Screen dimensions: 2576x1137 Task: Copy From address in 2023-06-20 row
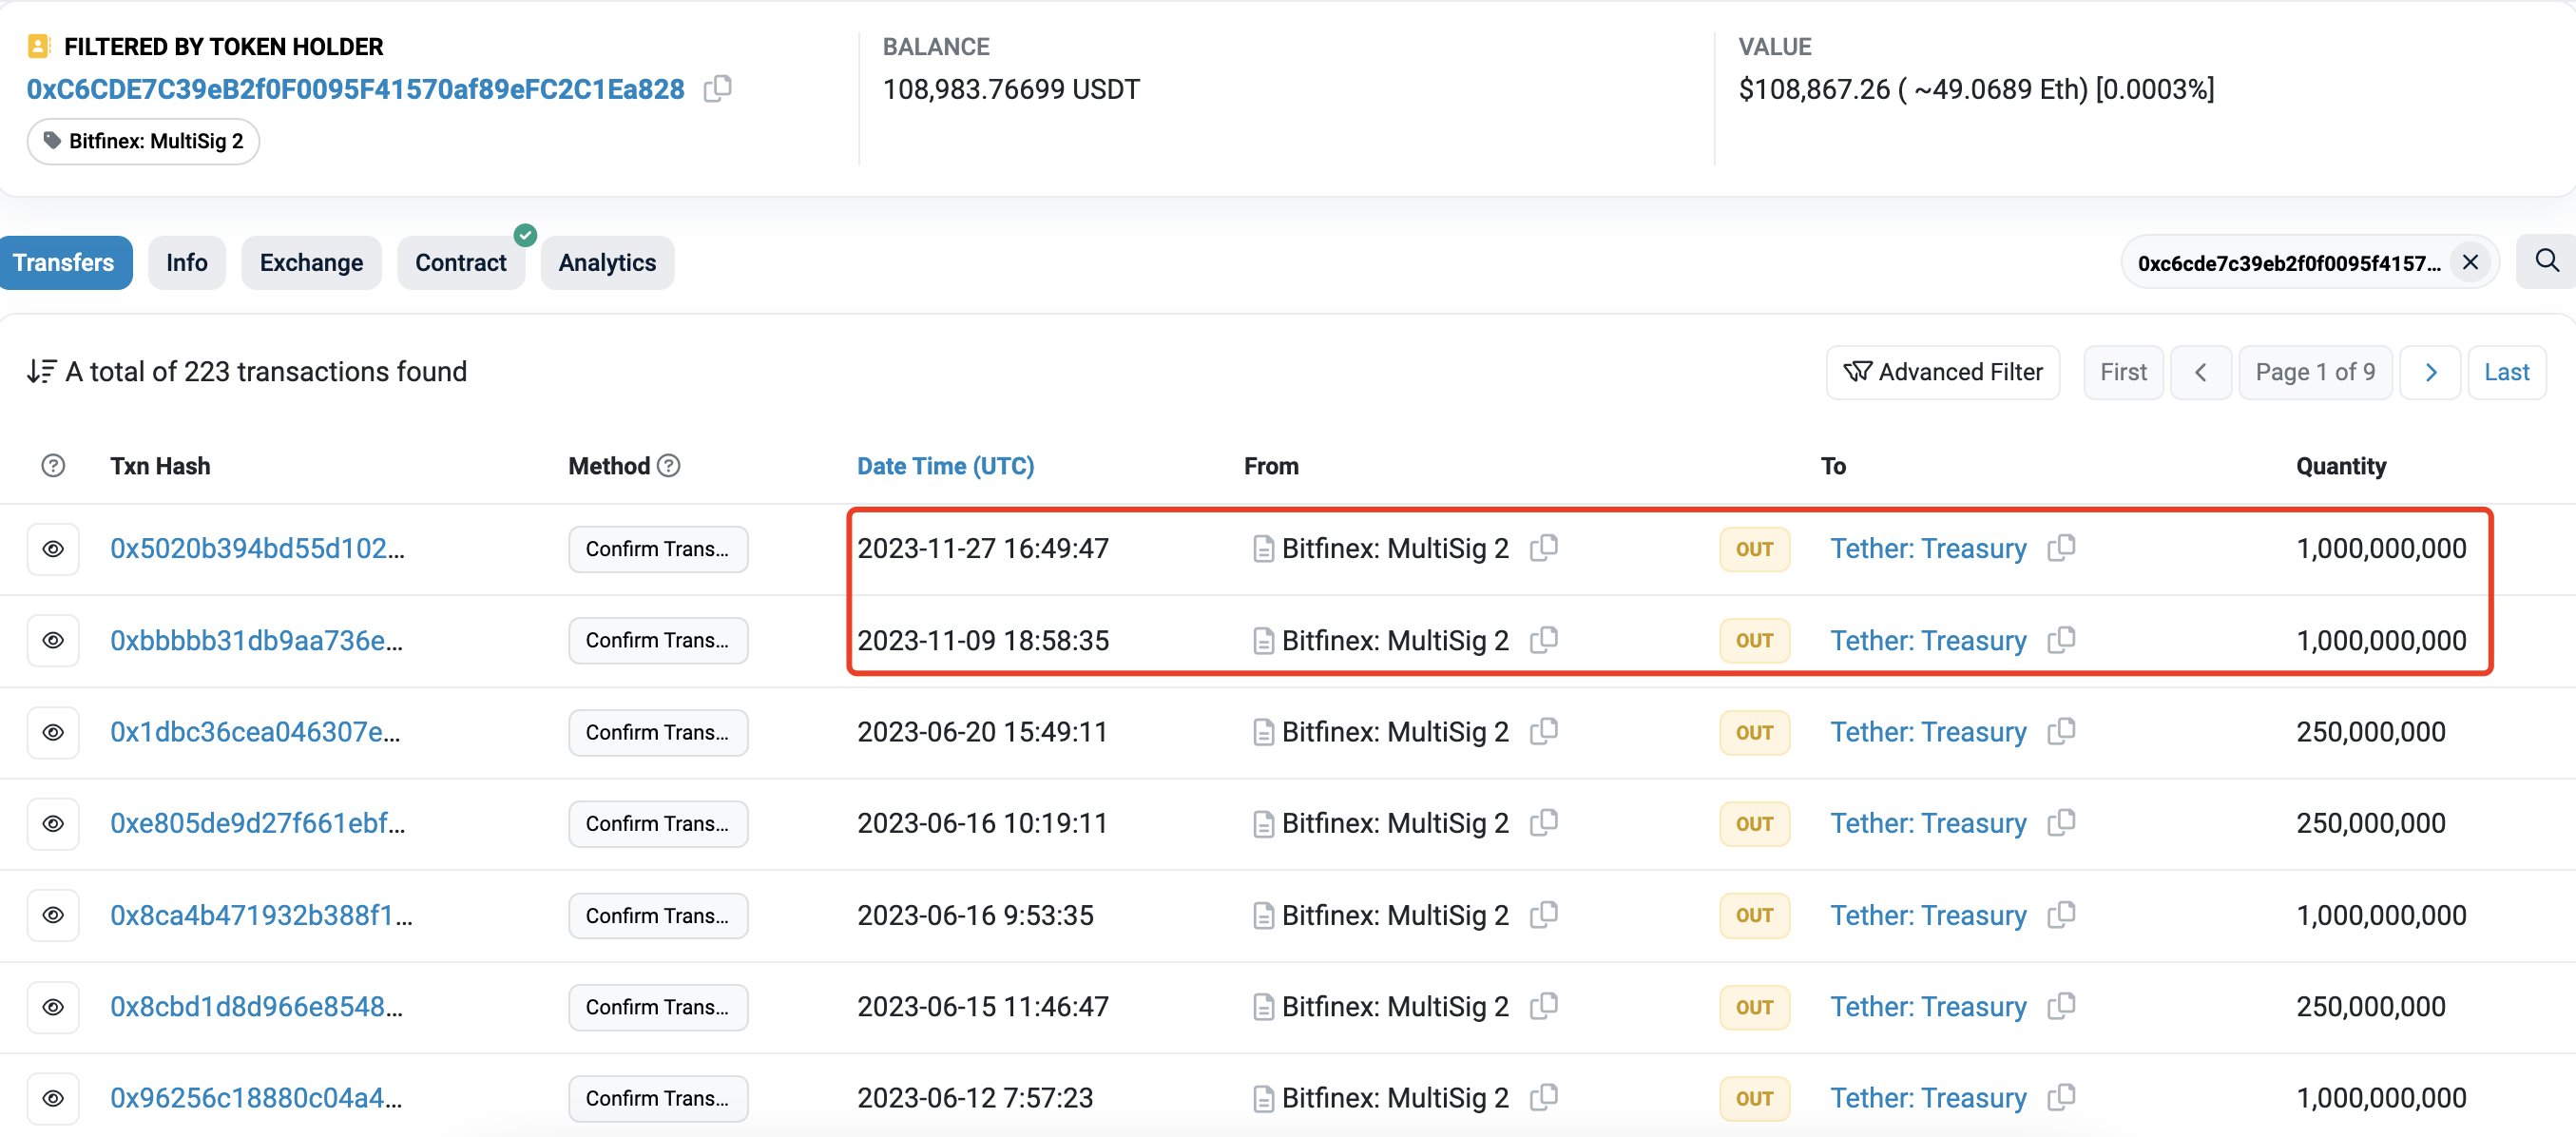(x=1544, y=732)
